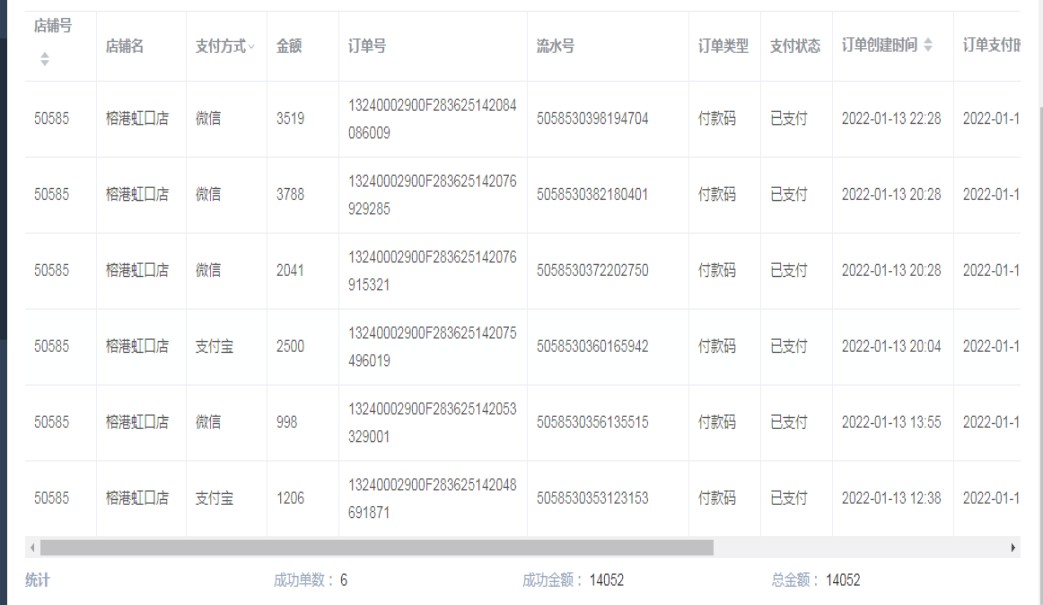Click the 流水号 column header
Image resolution: width=1043 pixels, height=605 pixels.
point(555,46)
